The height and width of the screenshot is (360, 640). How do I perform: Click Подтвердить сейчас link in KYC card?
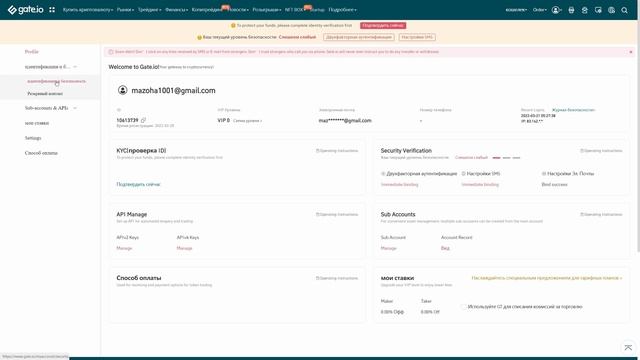coord(138,184)
